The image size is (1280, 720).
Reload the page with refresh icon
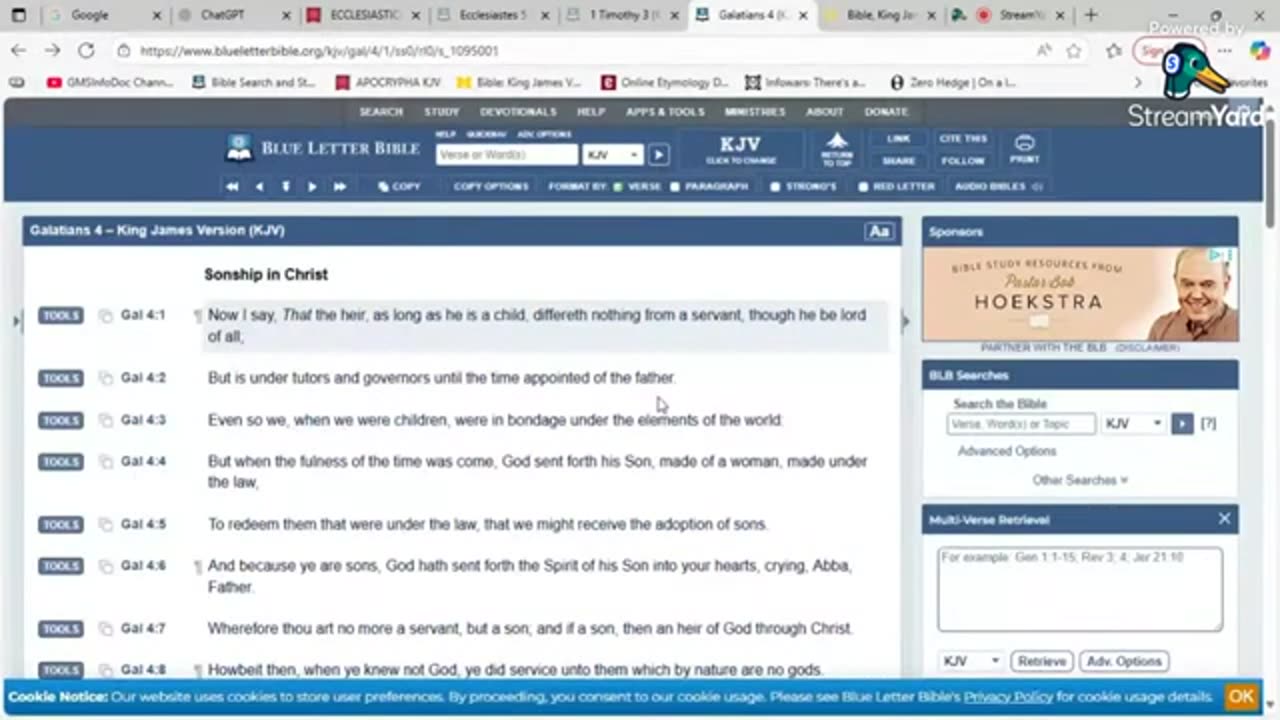click(x=86, y=50)
